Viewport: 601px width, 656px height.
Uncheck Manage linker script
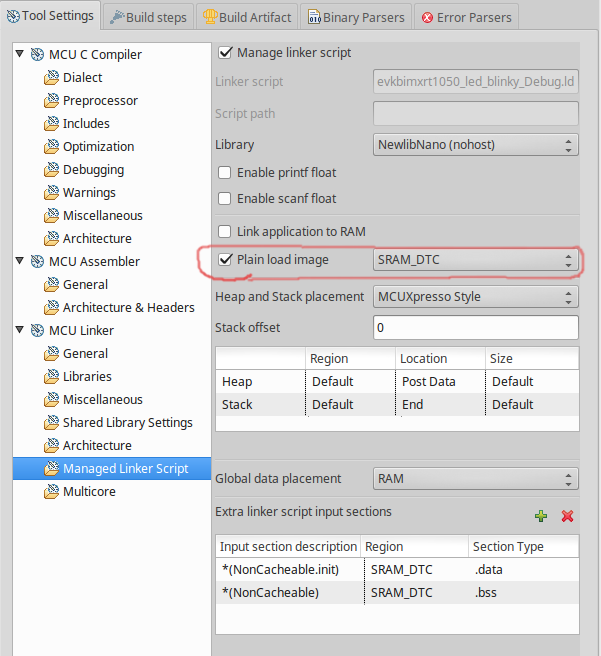[x=225, y=53]
